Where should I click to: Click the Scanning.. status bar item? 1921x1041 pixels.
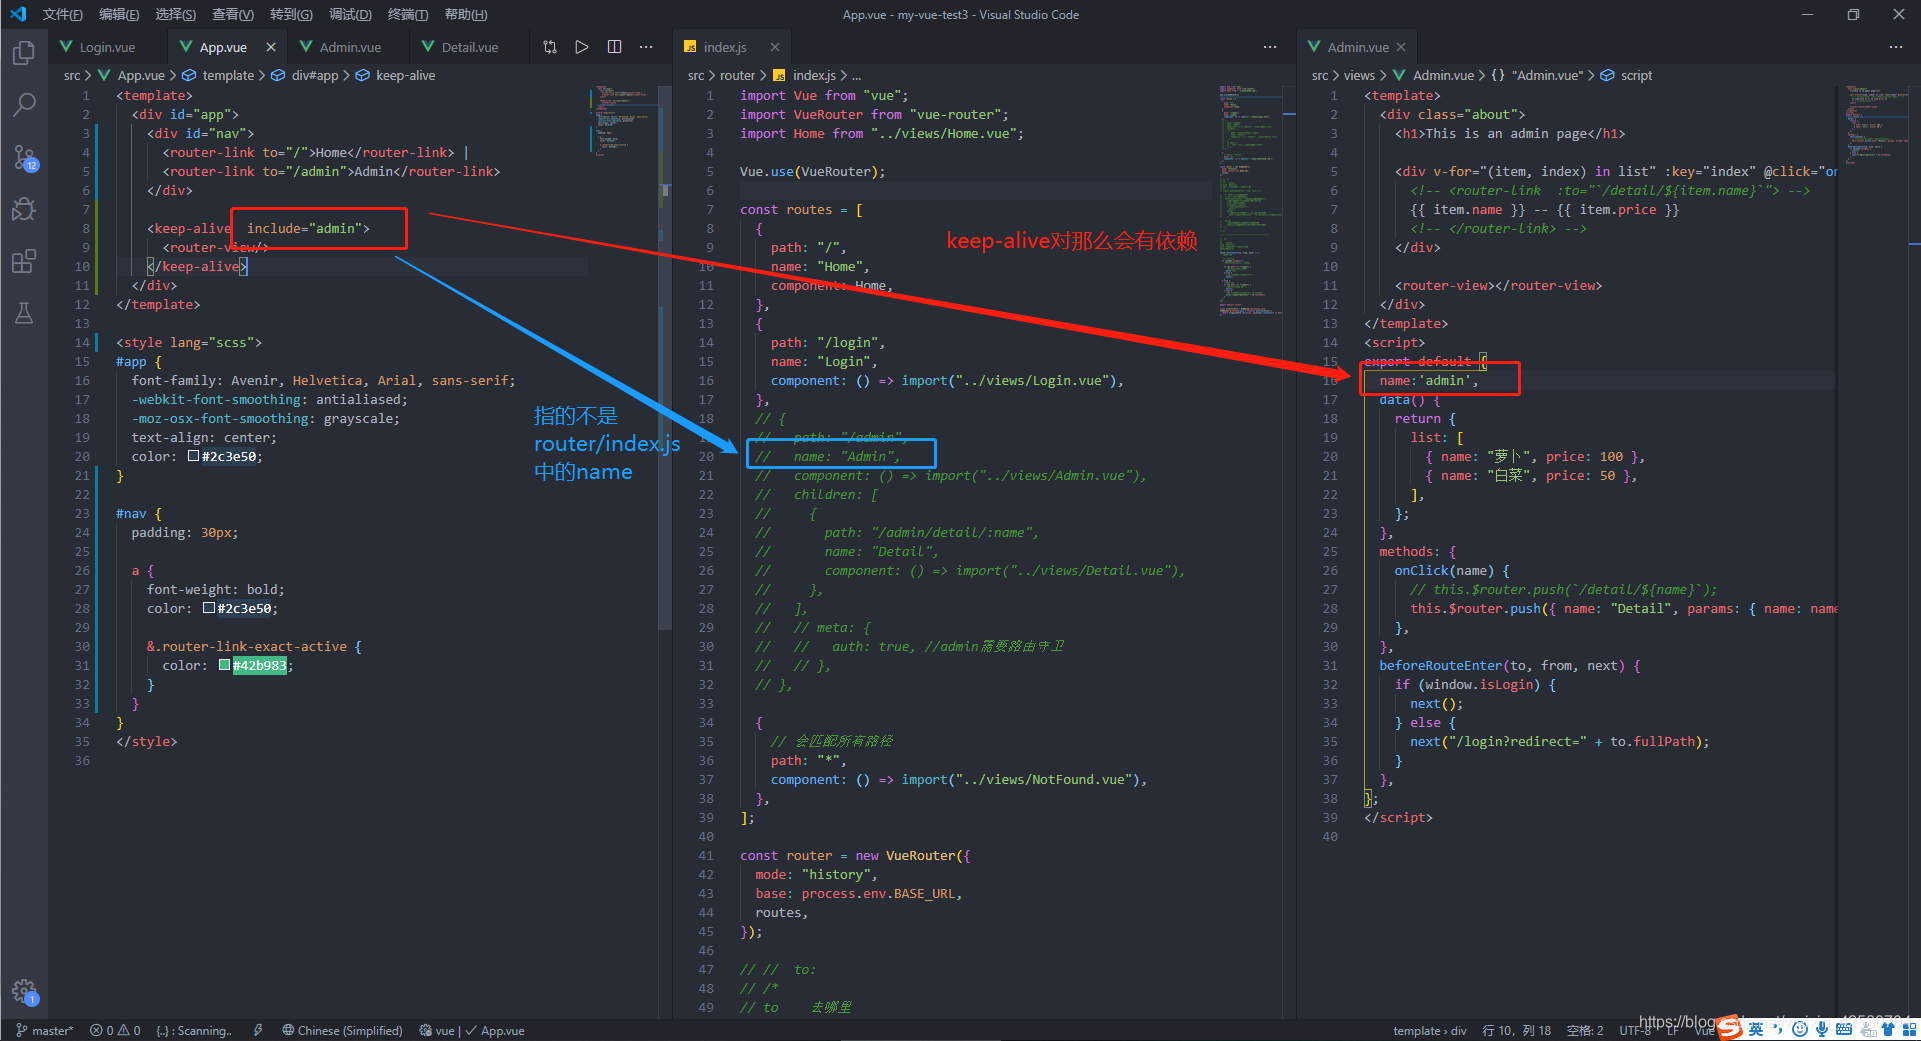194,1031
